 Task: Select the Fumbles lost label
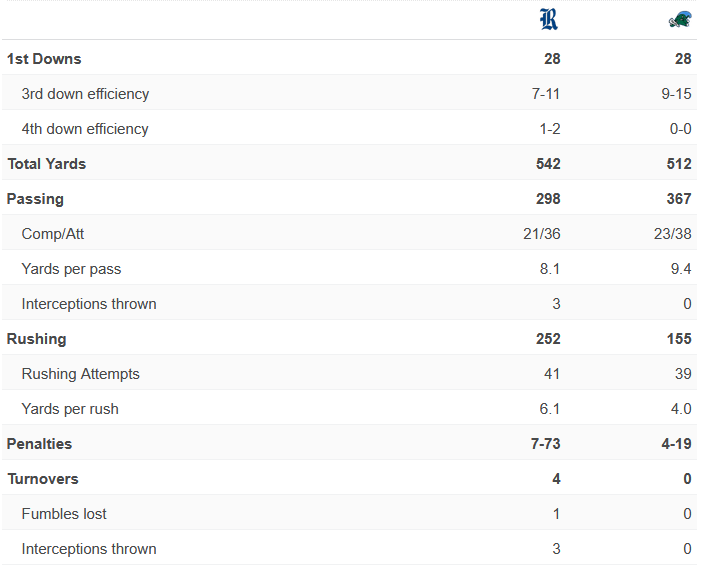point(64,514)
